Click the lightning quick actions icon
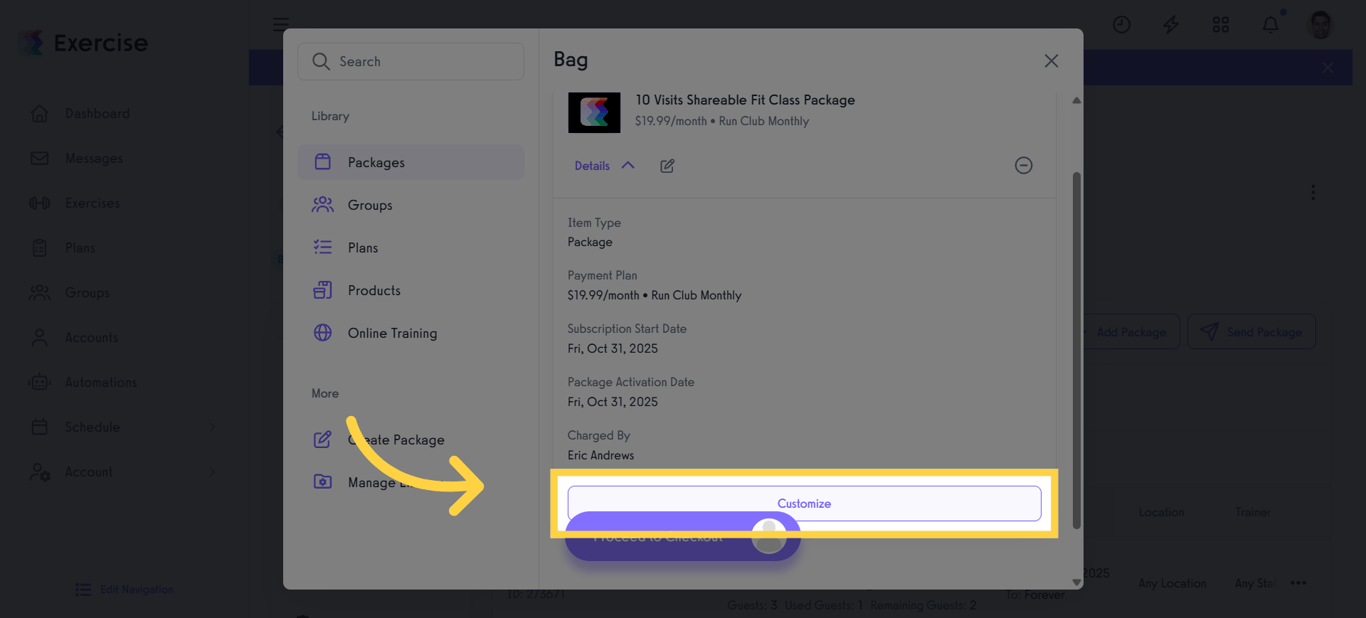The image size is (1366, 618). tap(1171, 24)
